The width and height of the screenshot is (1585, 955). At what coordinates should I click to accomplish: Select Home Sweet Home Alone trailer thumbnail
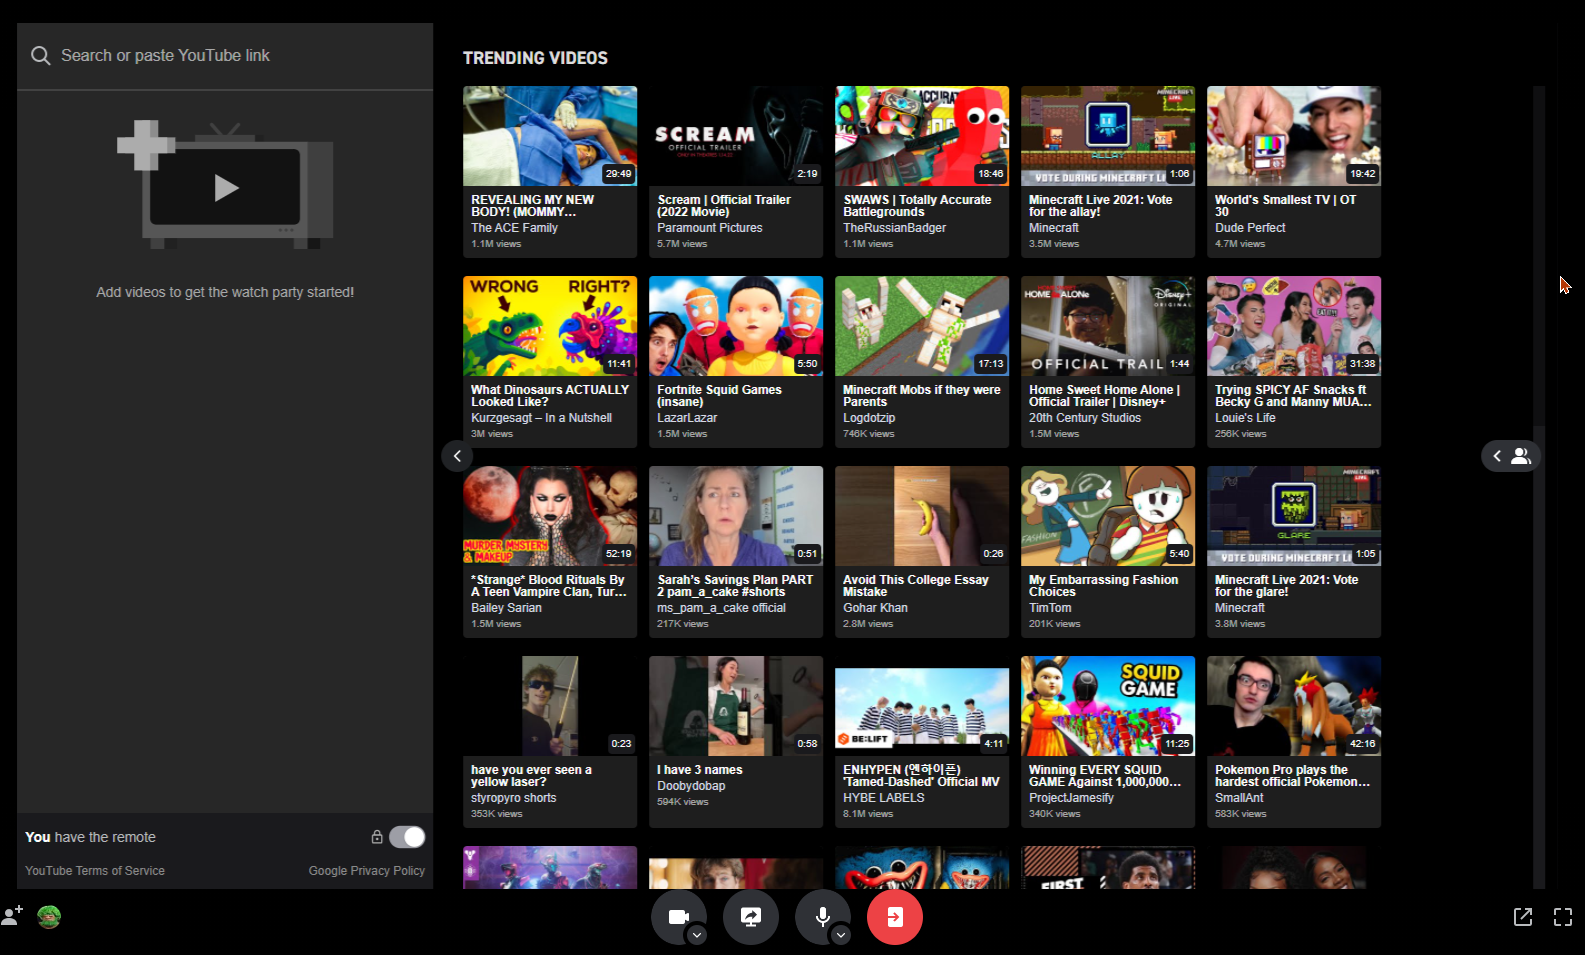tap(1108, 326)
